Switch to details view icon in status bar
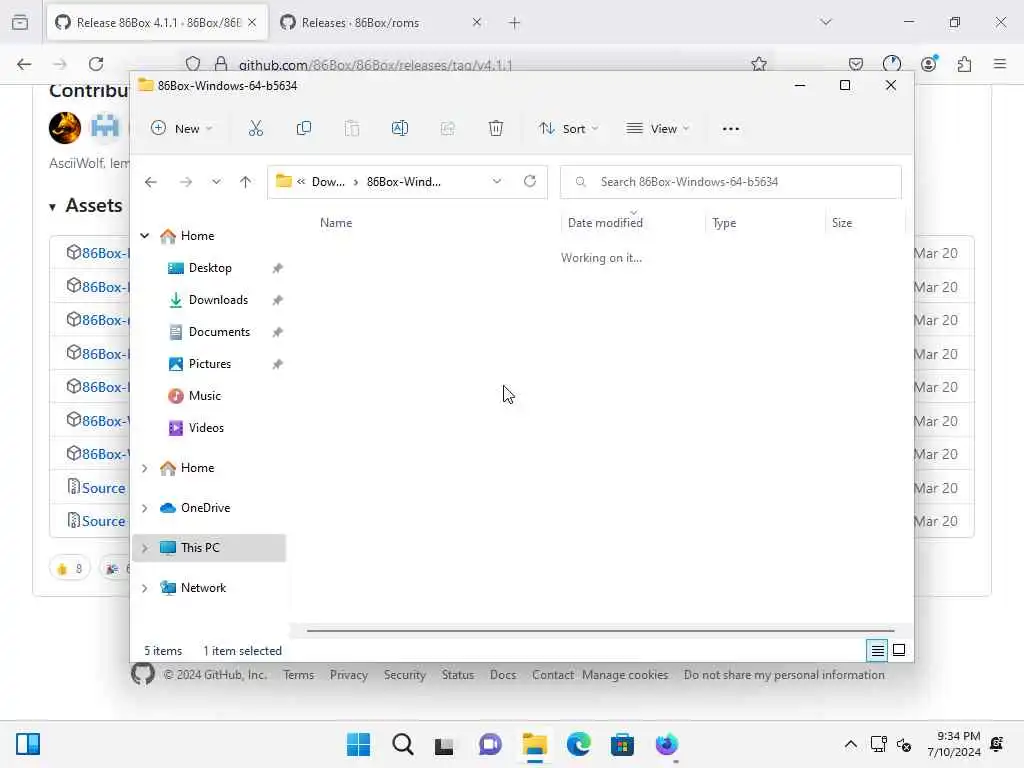This screenshot has width=1024, height=768. click(877, 650)
